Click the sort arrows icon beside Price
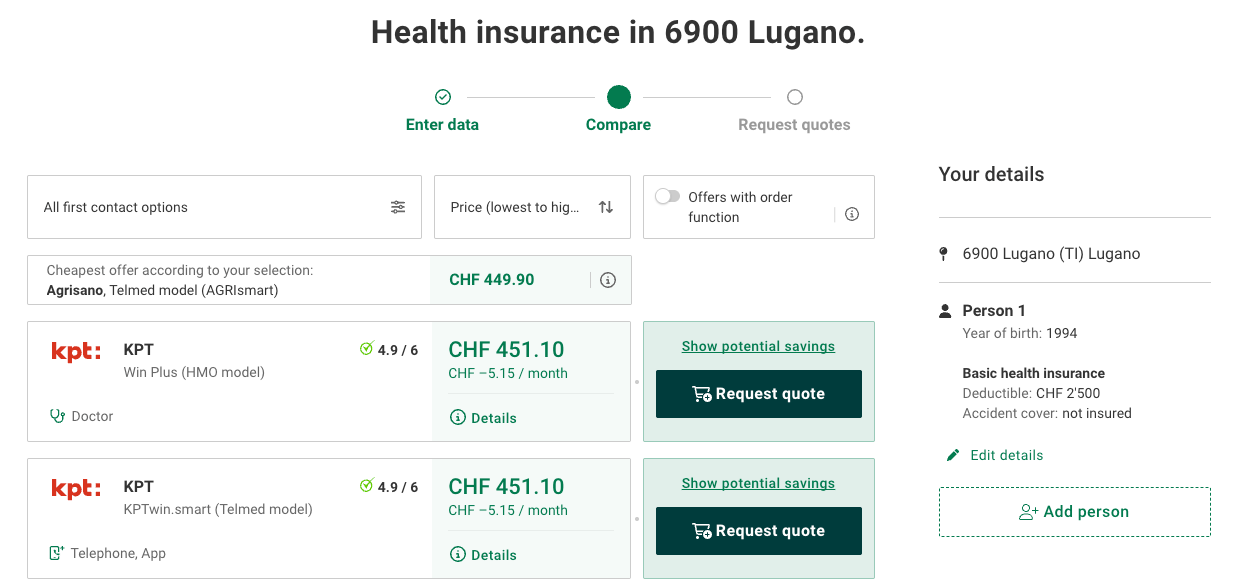Screen dimensions: 1241x583 (606, 207)
